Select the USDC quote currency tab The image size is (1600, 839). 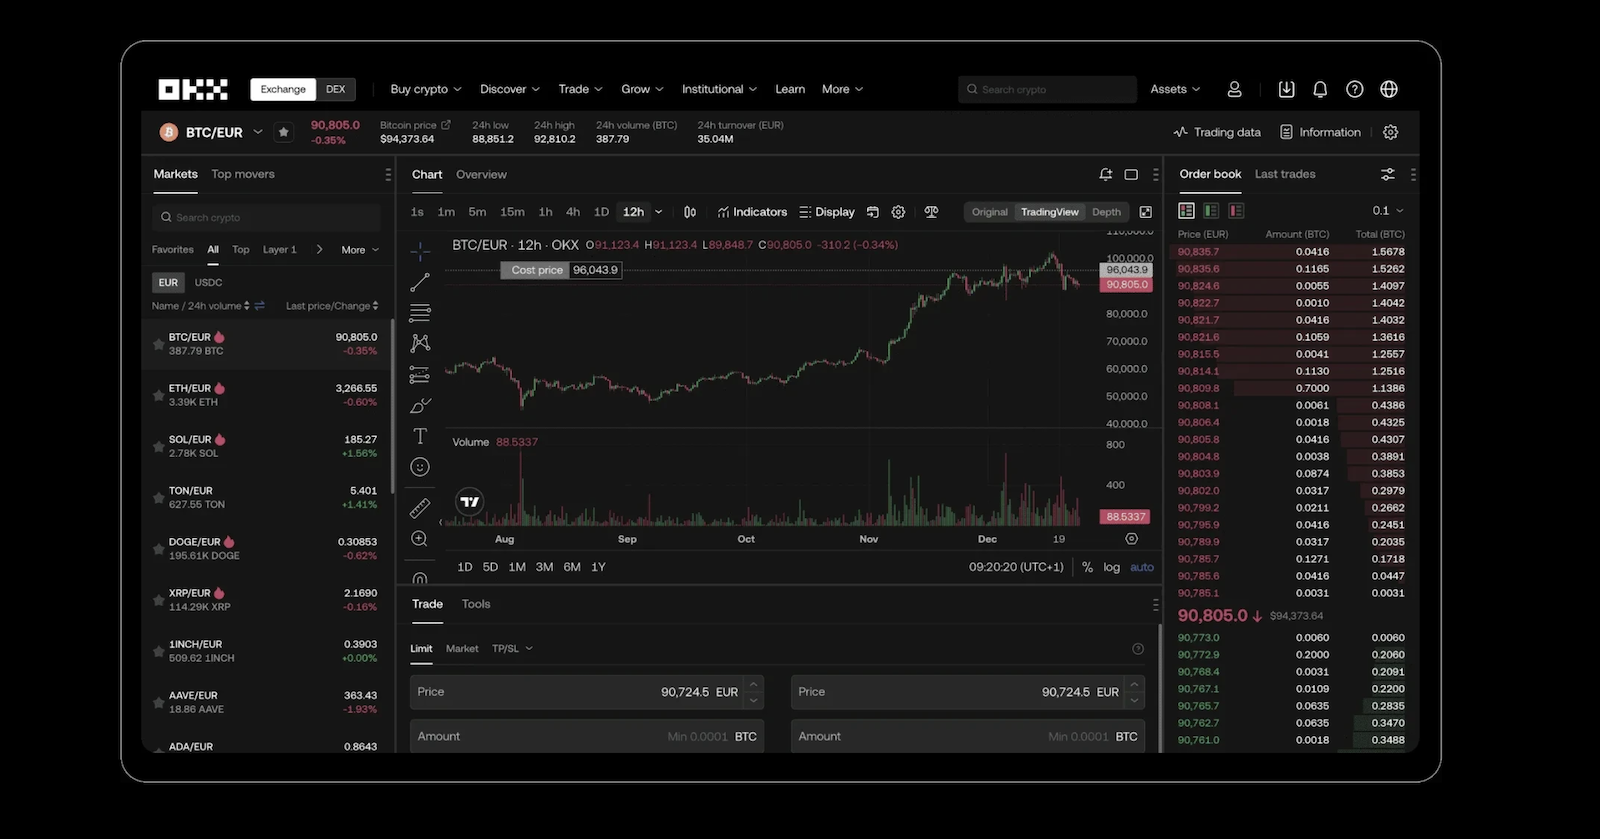208,283
